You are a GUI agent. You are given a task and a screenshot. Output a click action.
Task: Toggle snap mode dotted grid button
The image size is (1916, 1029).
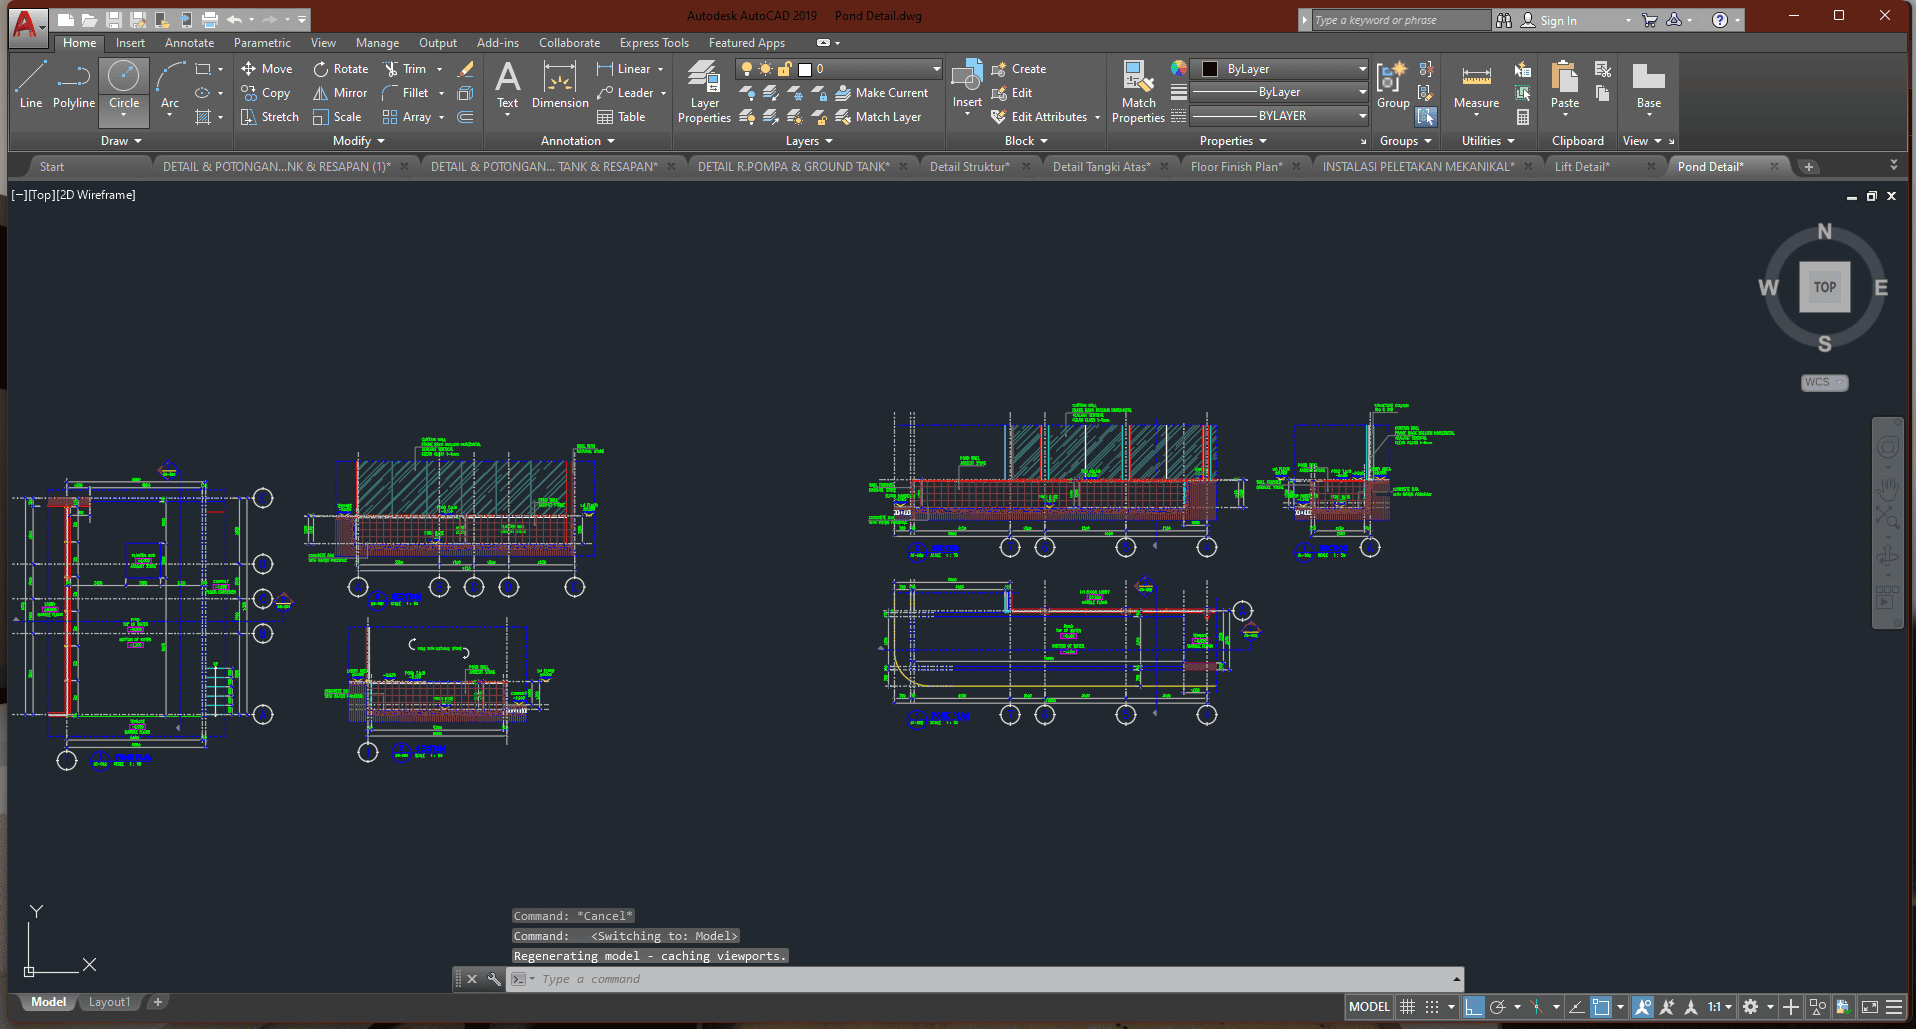pyautogui.click(x=1432, y=1007)
